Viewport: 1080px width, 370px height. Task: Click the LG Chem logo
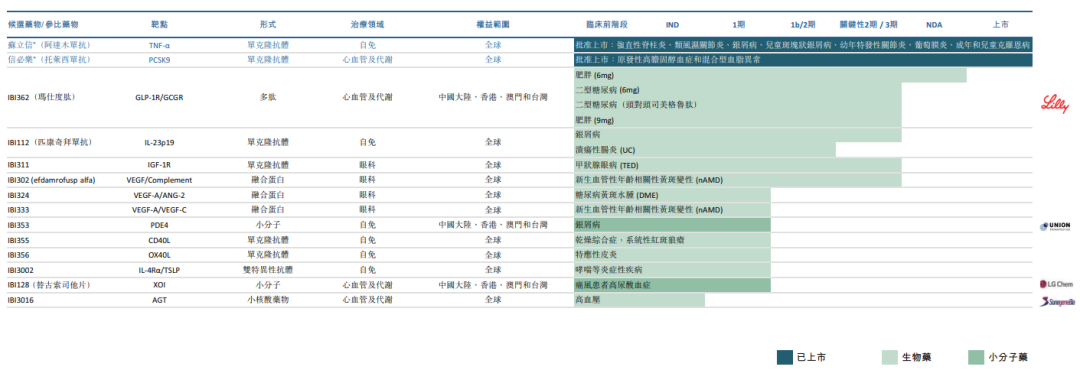click(1055, 284)
